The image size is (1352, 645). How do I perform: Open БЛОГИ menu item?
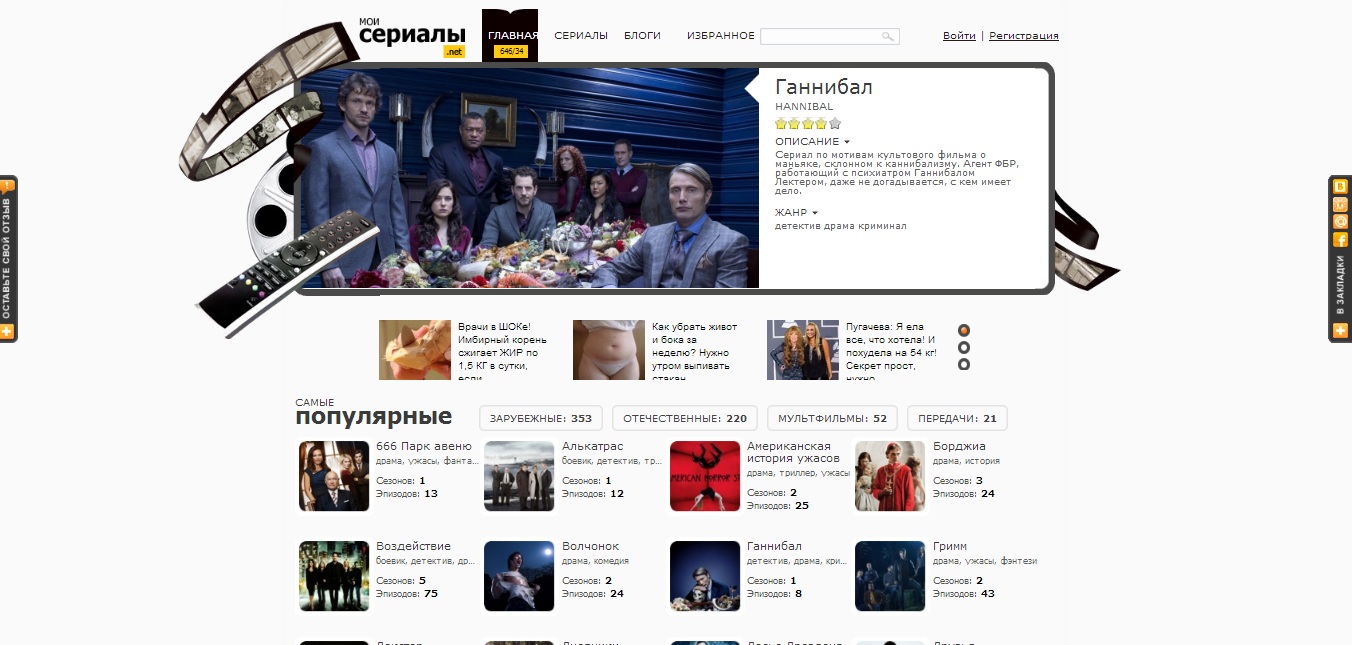pyautogui.click(x=642, y=35)
